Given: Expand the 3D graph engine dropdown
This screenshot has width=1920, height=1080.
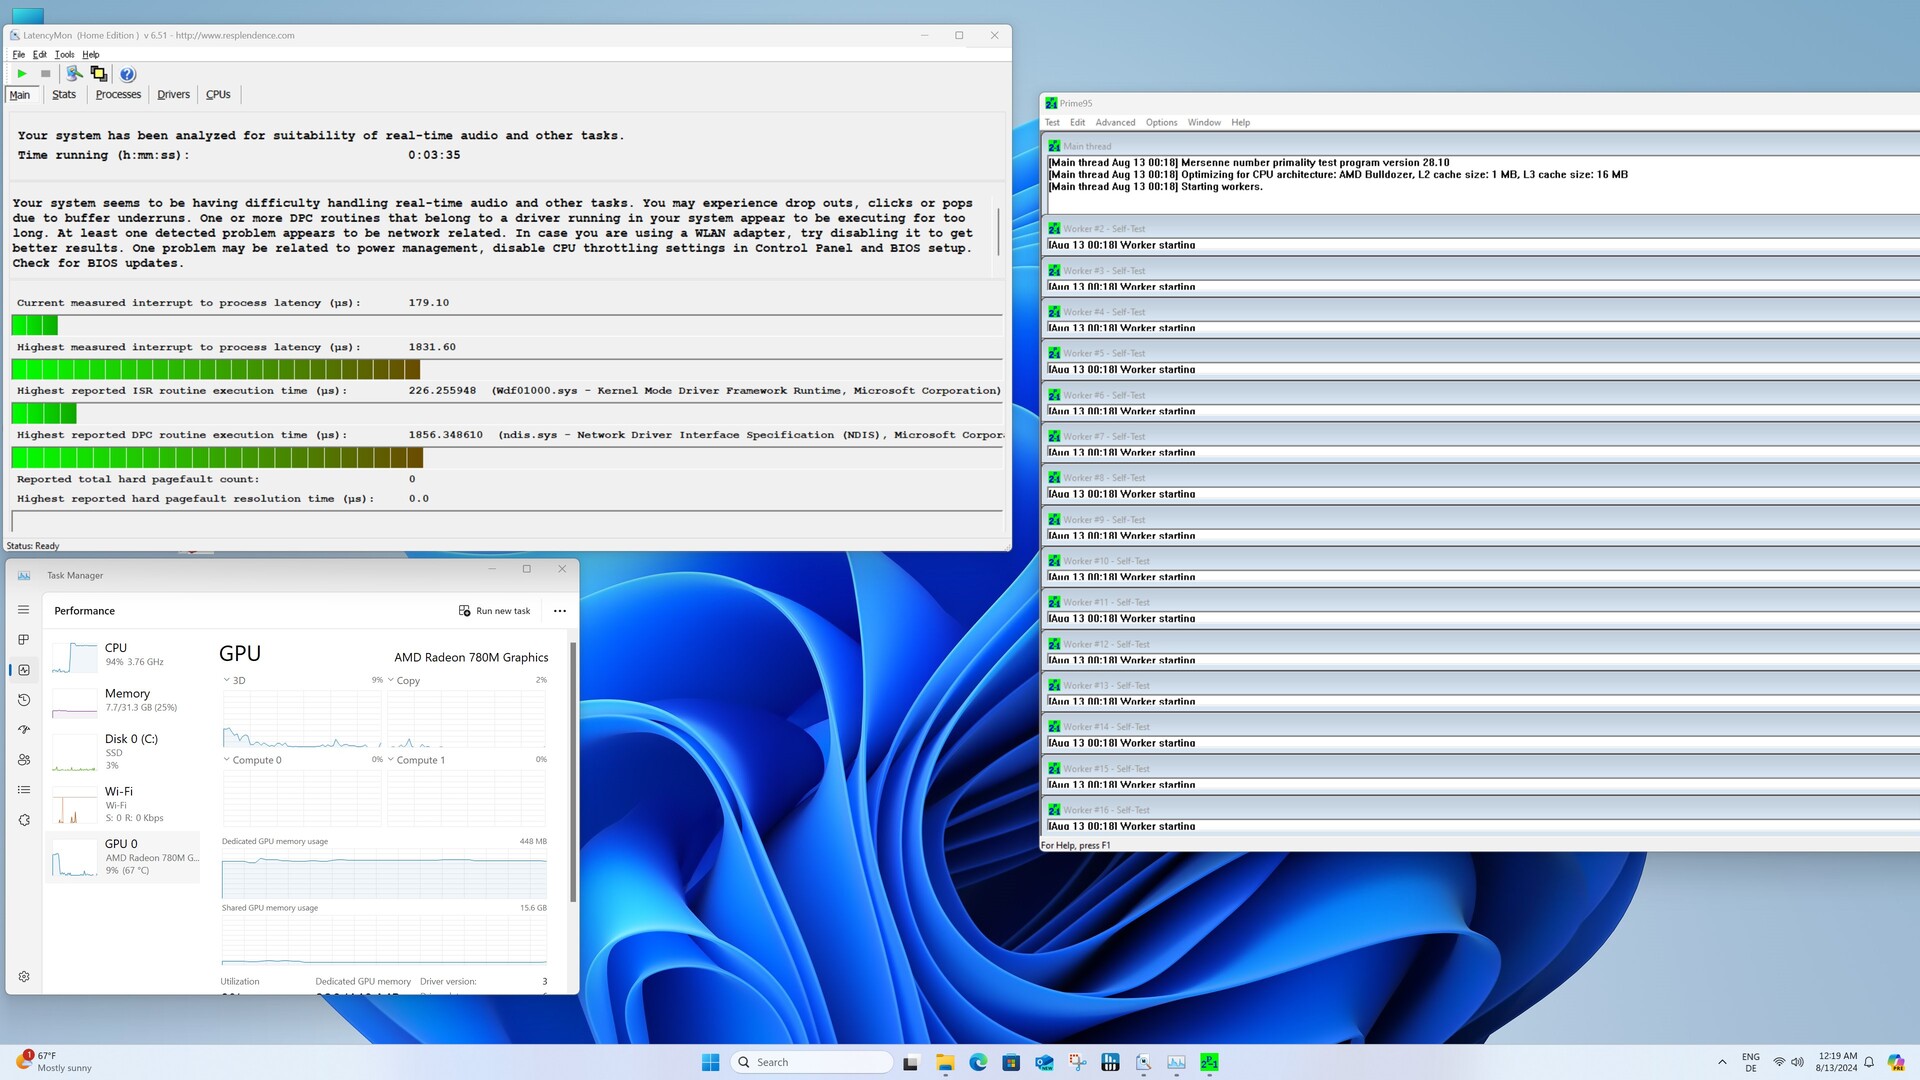Looking at the screenshot, I should pyautogui.click(x=227, y=680).
